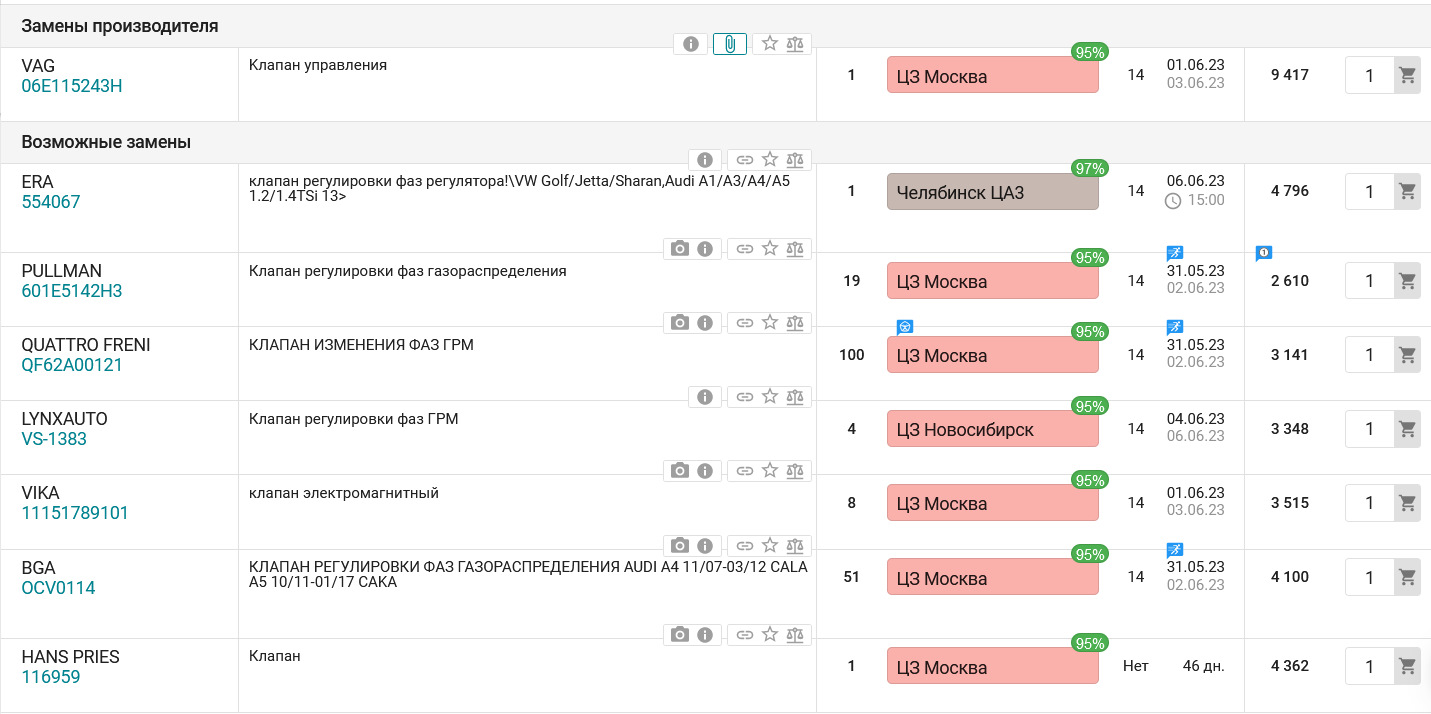Screen dimensions: 1431x714
Task: Click the quantity field in the PULLMAN row
Action: click(x=1369, y=282)
